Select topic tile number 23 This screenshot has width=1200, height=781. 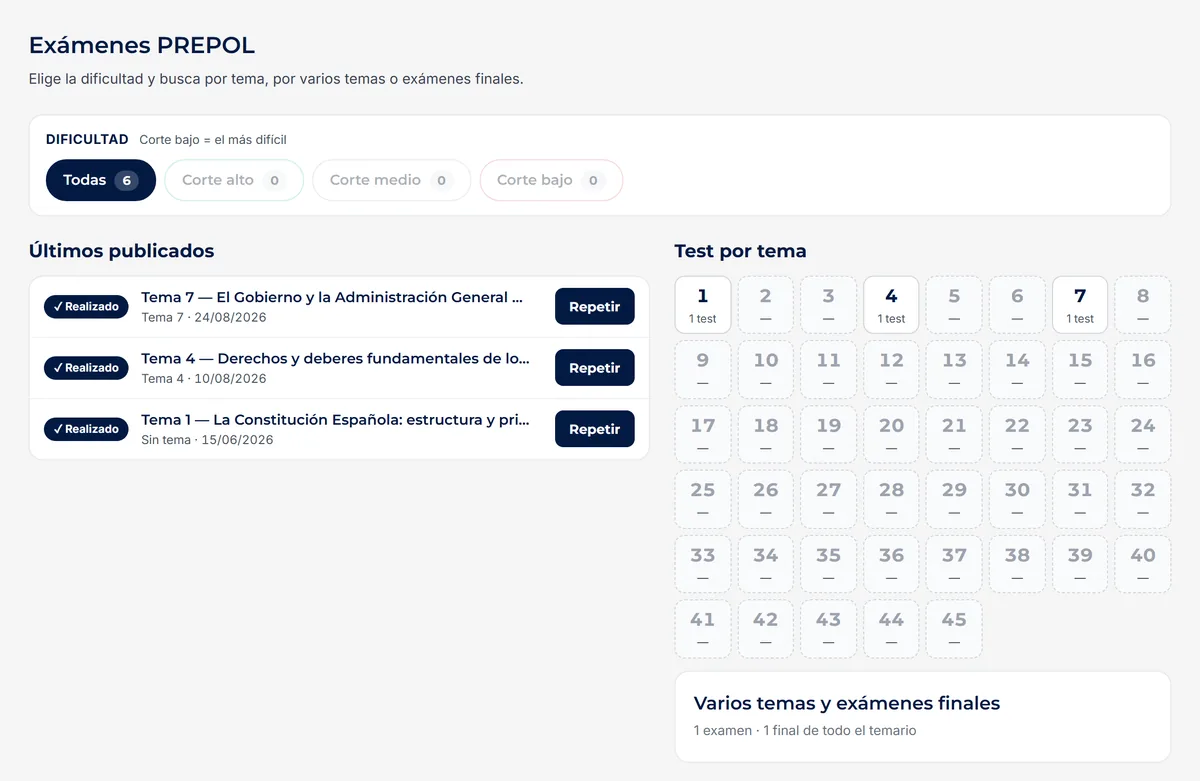tap(1080, 435)
